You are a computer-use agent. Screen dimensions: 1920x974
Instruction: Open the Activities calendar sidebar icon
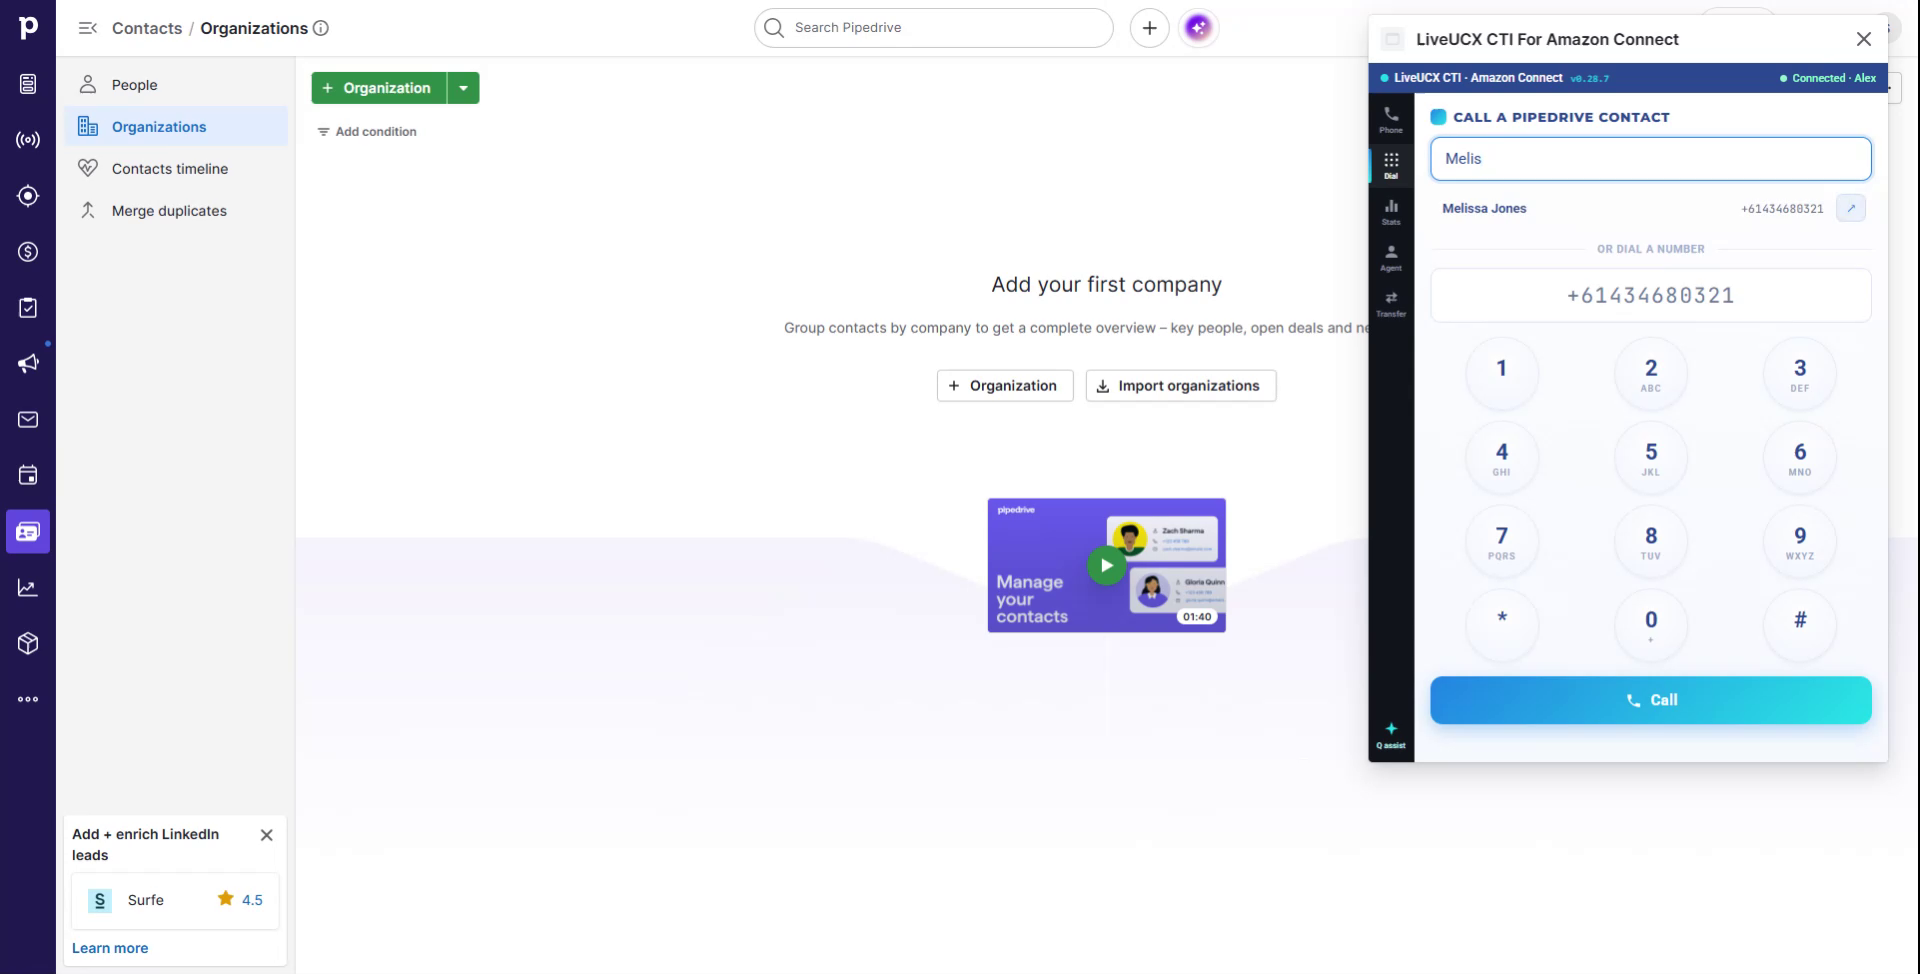[x=28, y=476]
